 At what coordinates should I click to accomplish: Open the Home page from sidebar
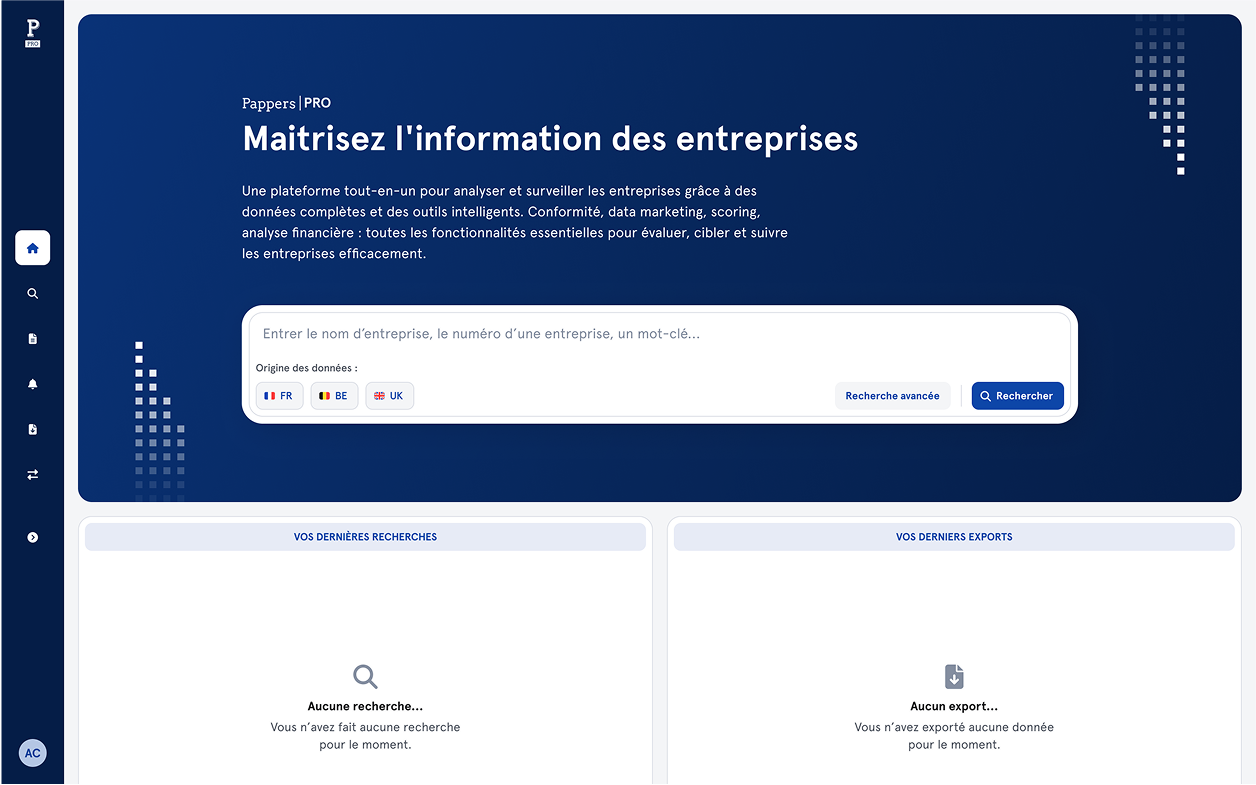tap(33, 248)
